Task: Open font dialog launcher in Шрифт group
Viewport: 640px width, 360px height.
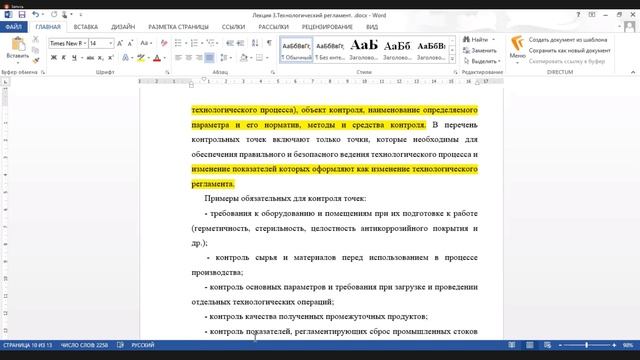Action: click(167, 72)
